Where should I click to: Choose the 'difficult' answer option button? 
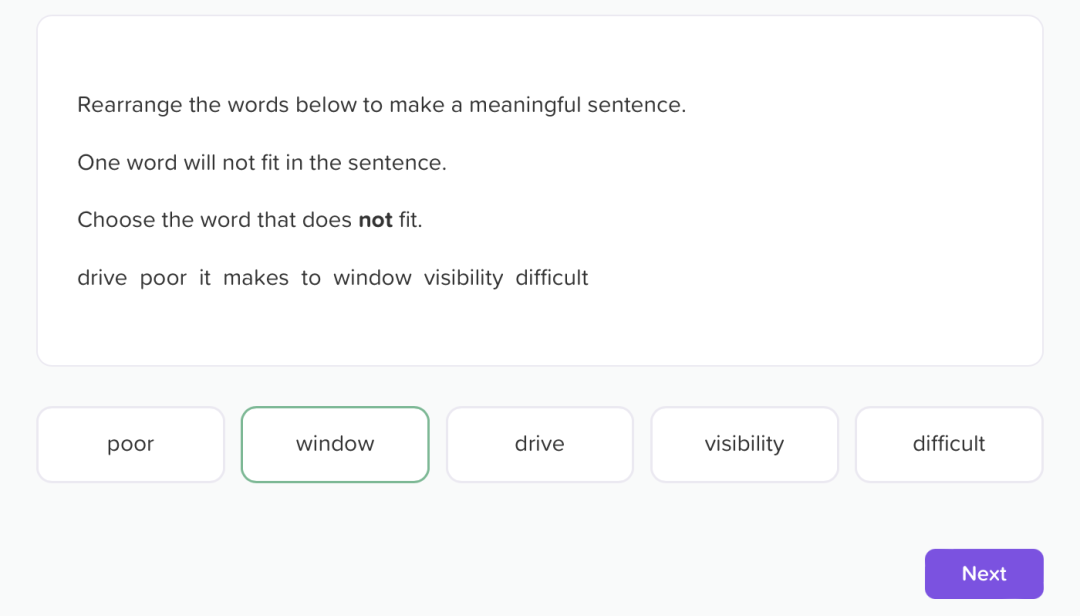[x=949, y=444]
